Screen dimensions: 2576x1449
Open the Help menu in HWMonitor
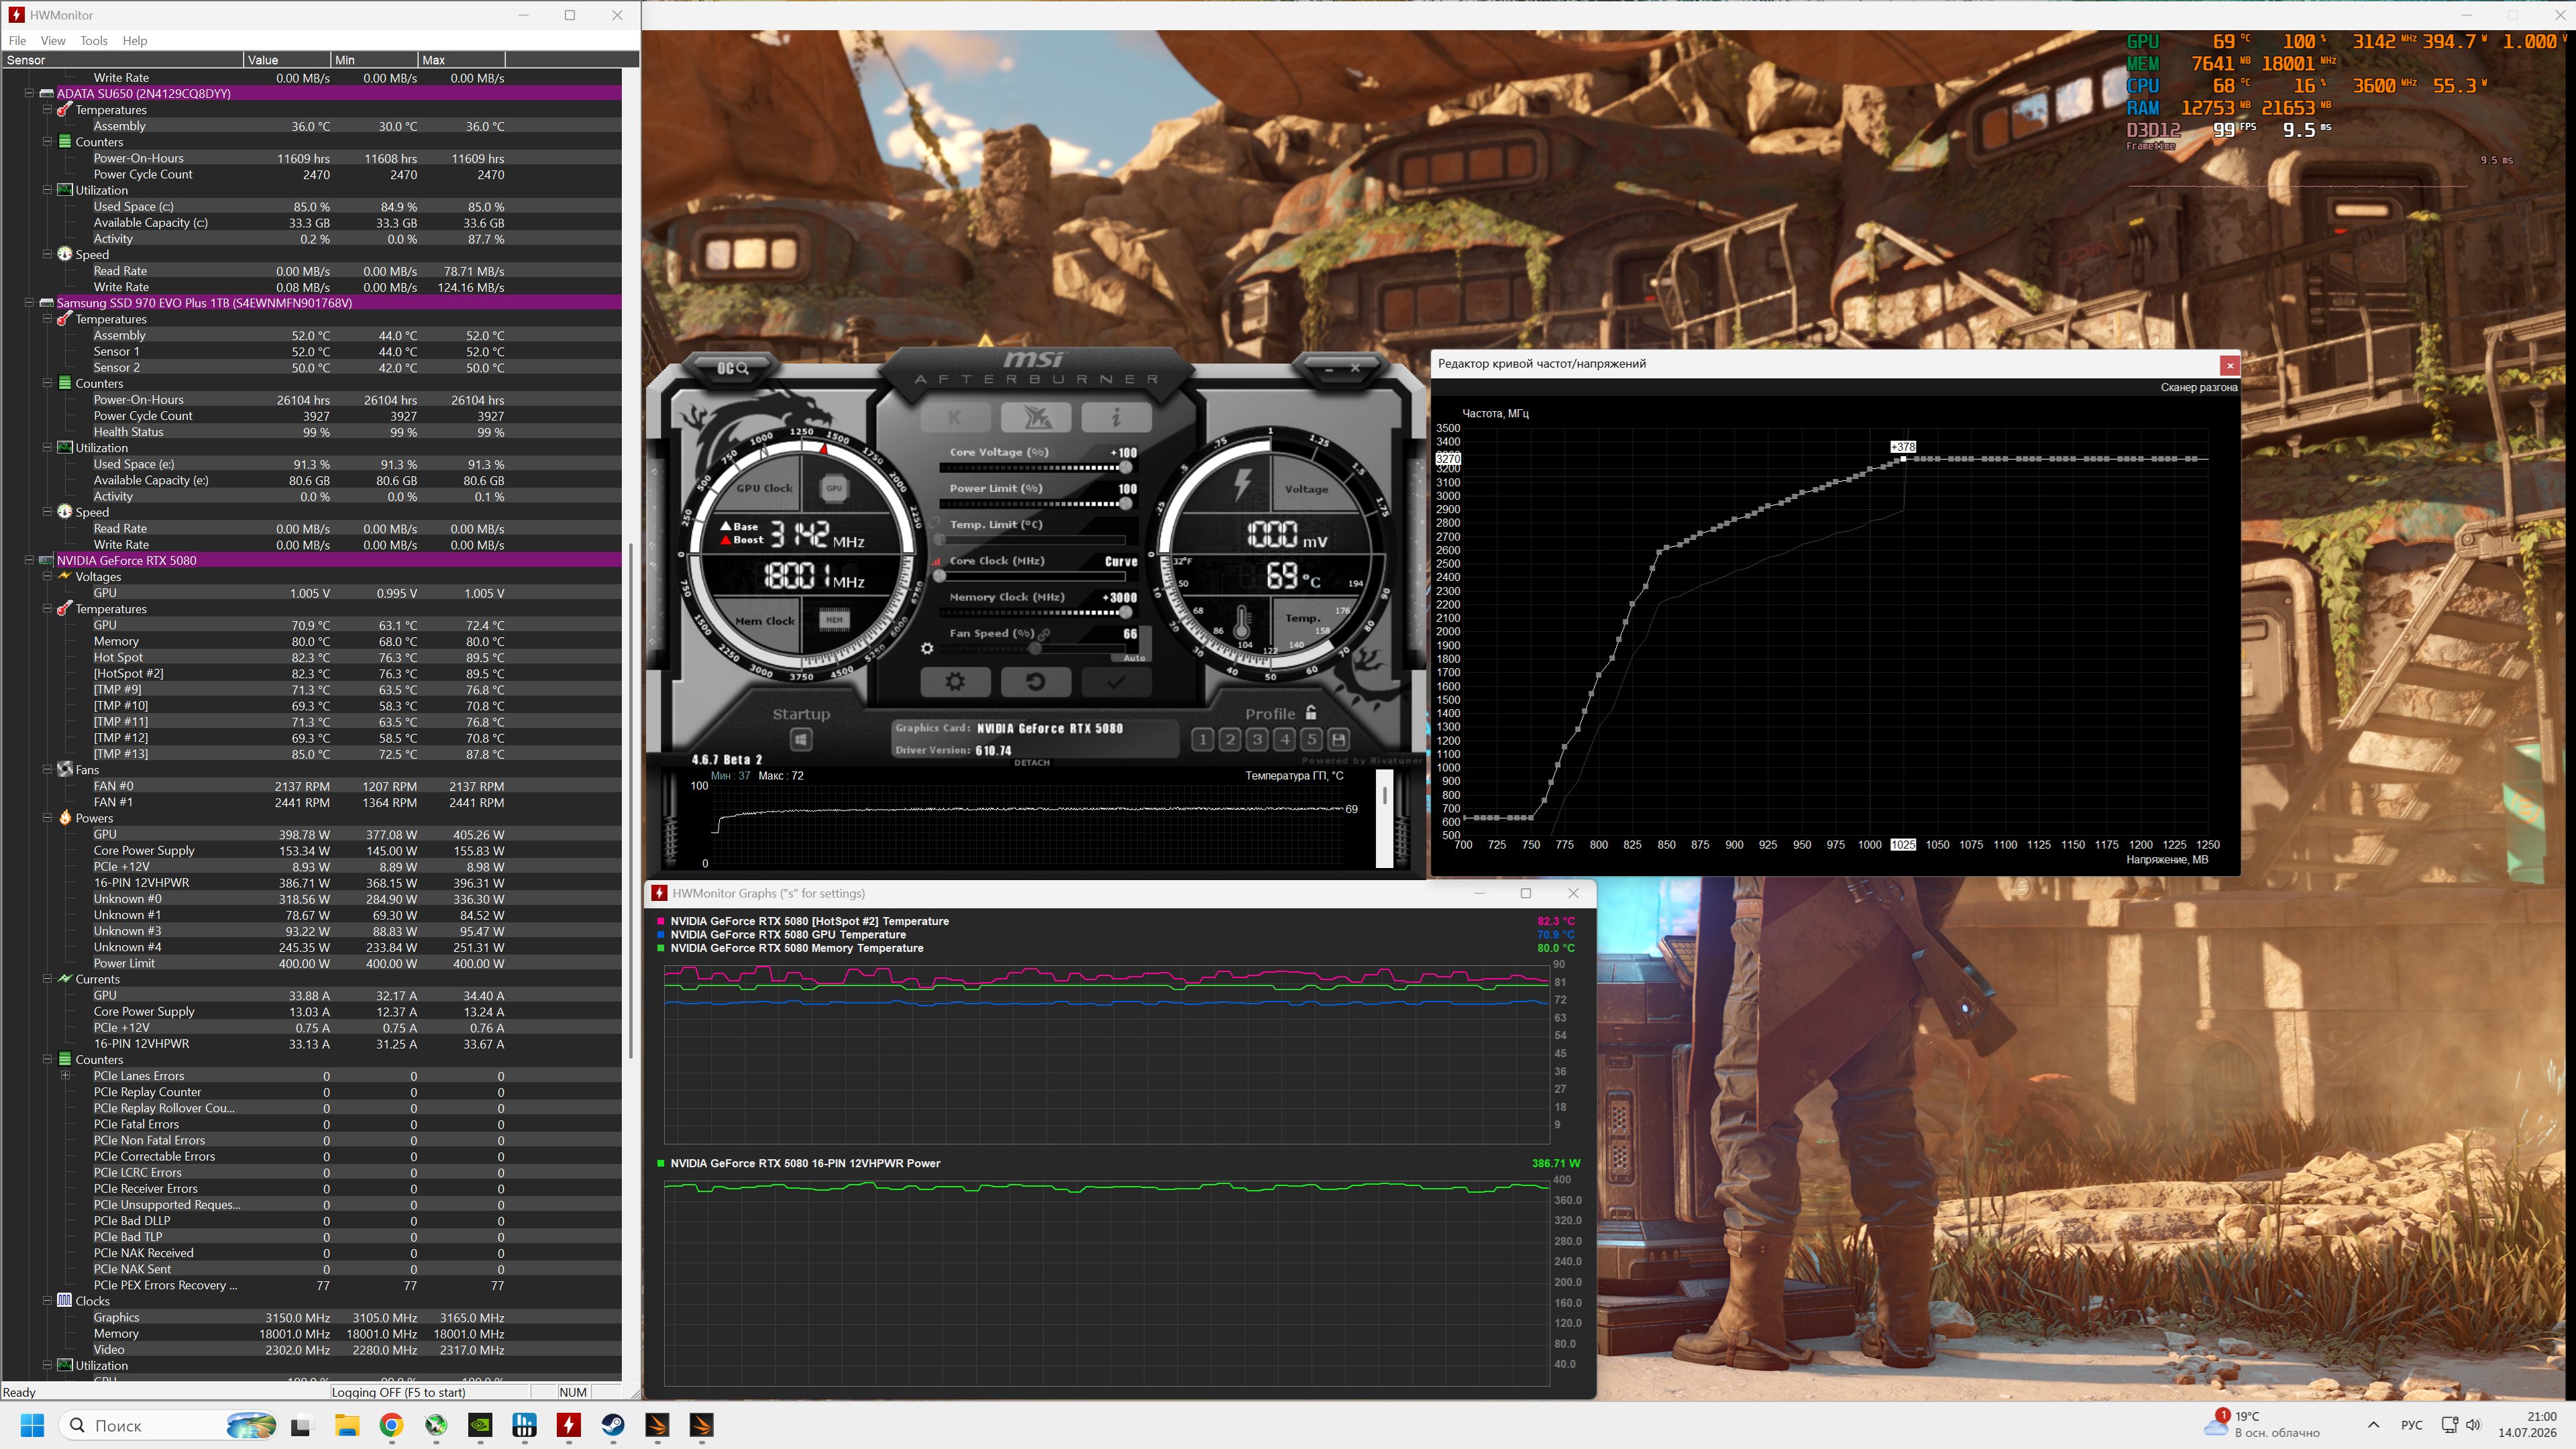pos(135,41)
